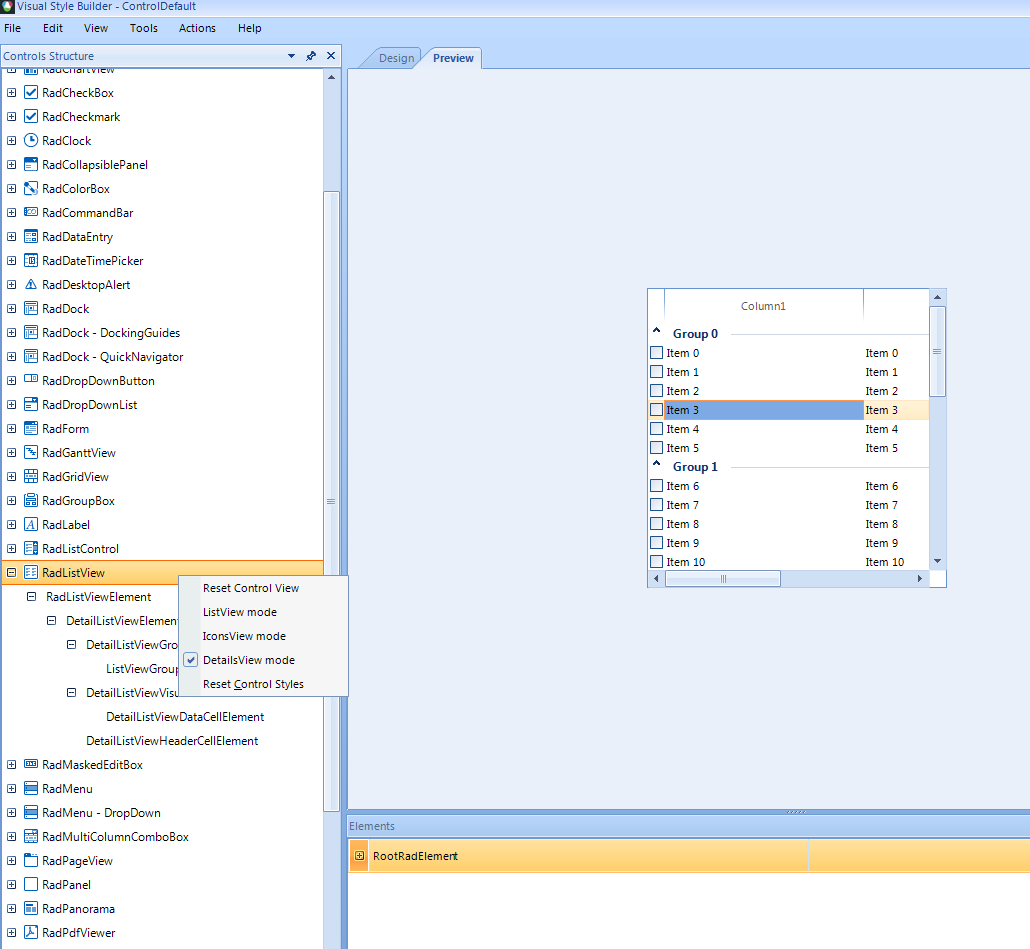Check the Item 4 checkbox
Image resolution: width=1030 pixels, height=949 pixels.
[656, 429]
